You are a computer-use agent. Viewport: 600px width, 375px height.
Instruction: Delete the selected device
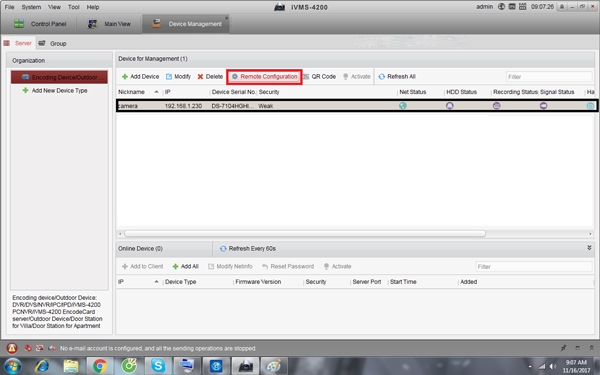click(x=210, y=77)
